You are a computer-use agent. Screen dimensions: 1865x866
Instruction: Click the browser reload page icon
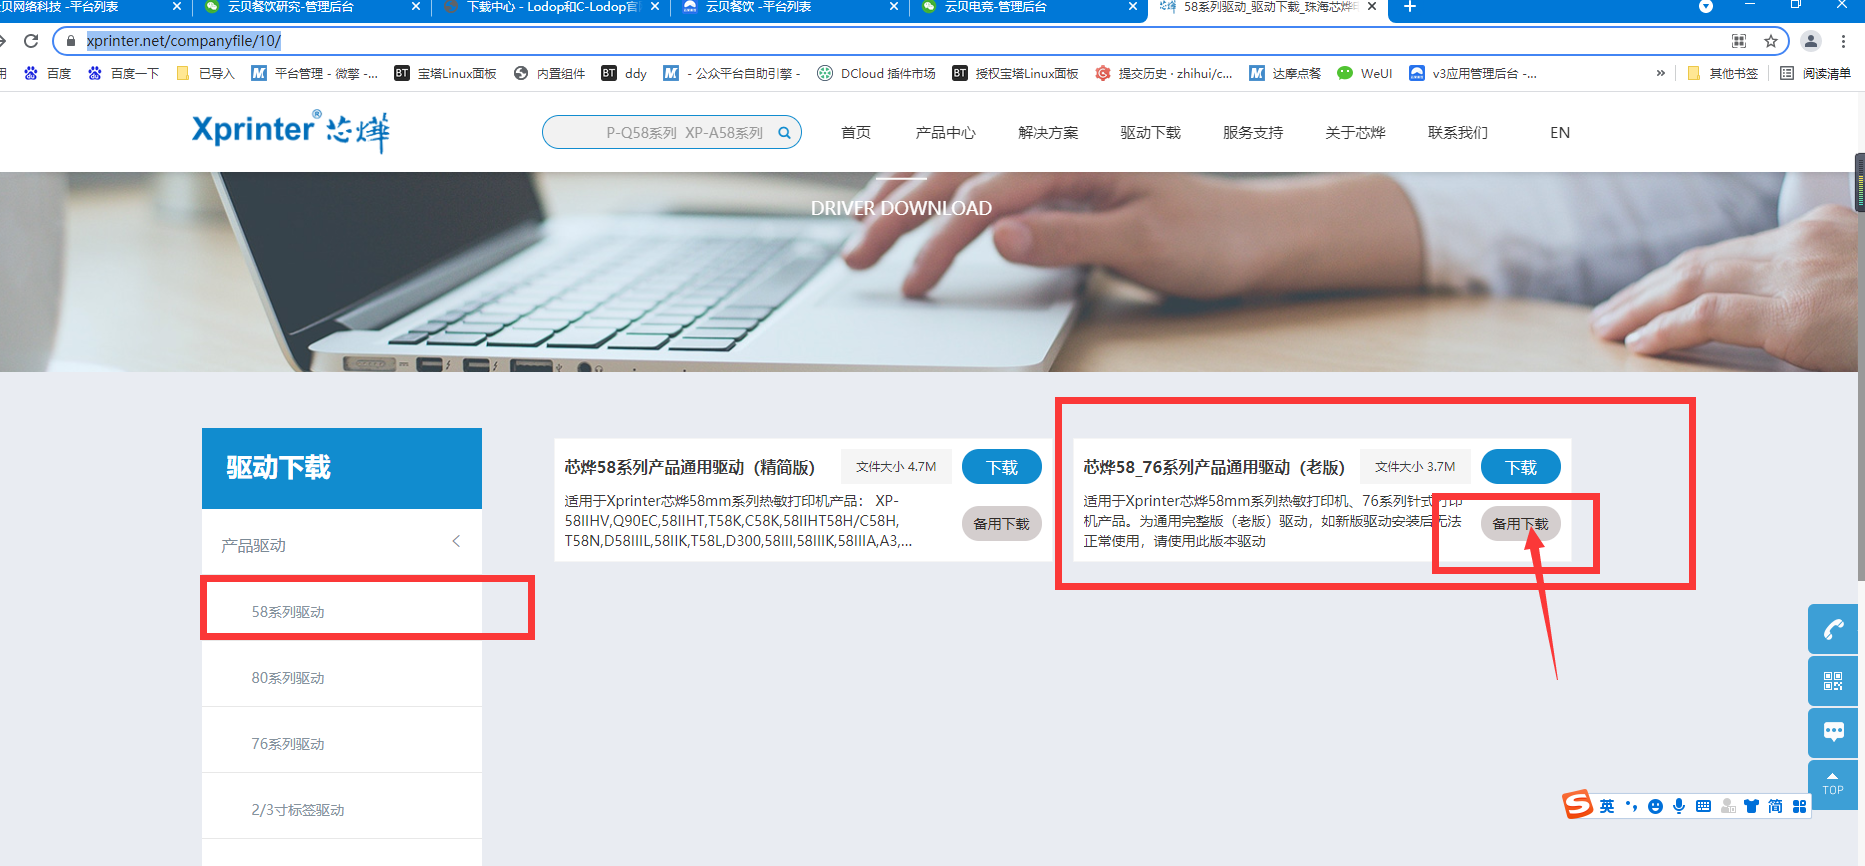pyautogui.click(x=31, y=41)
